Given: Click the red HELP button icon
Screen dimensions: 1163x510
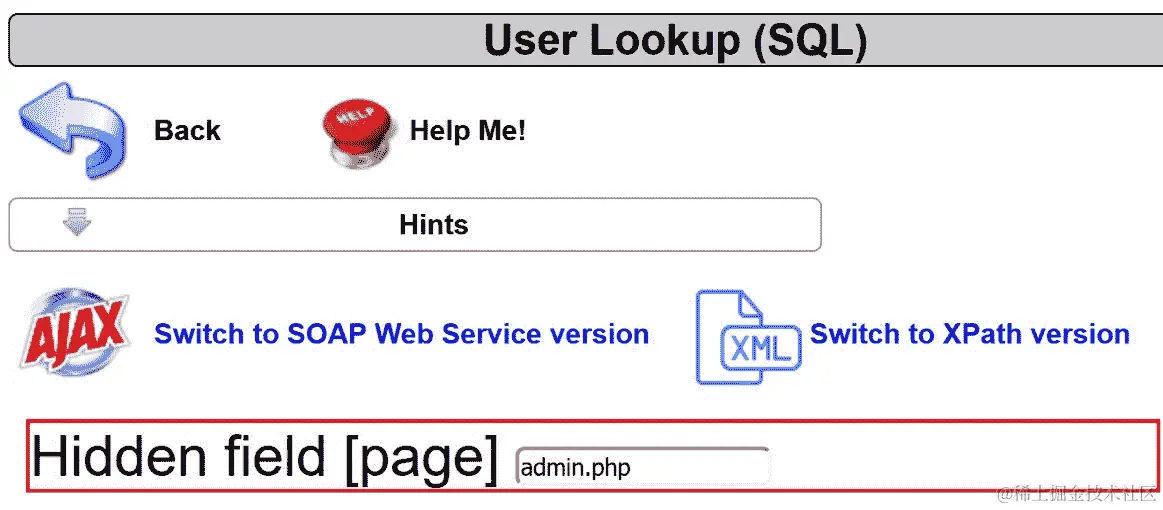Looking at the screenshot, I should tap(358, 132).
